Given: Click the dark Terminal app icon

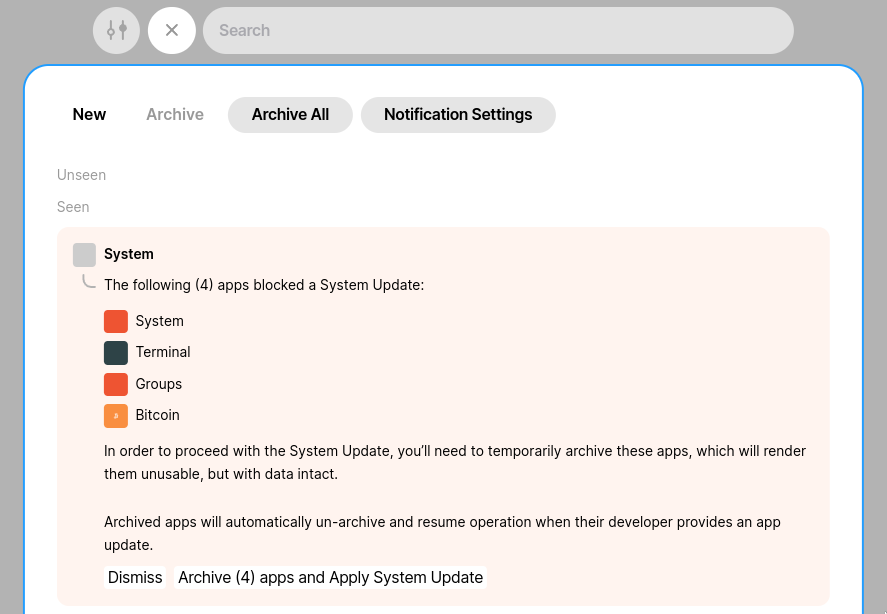Looking at the screenshot, I should 116,352.
